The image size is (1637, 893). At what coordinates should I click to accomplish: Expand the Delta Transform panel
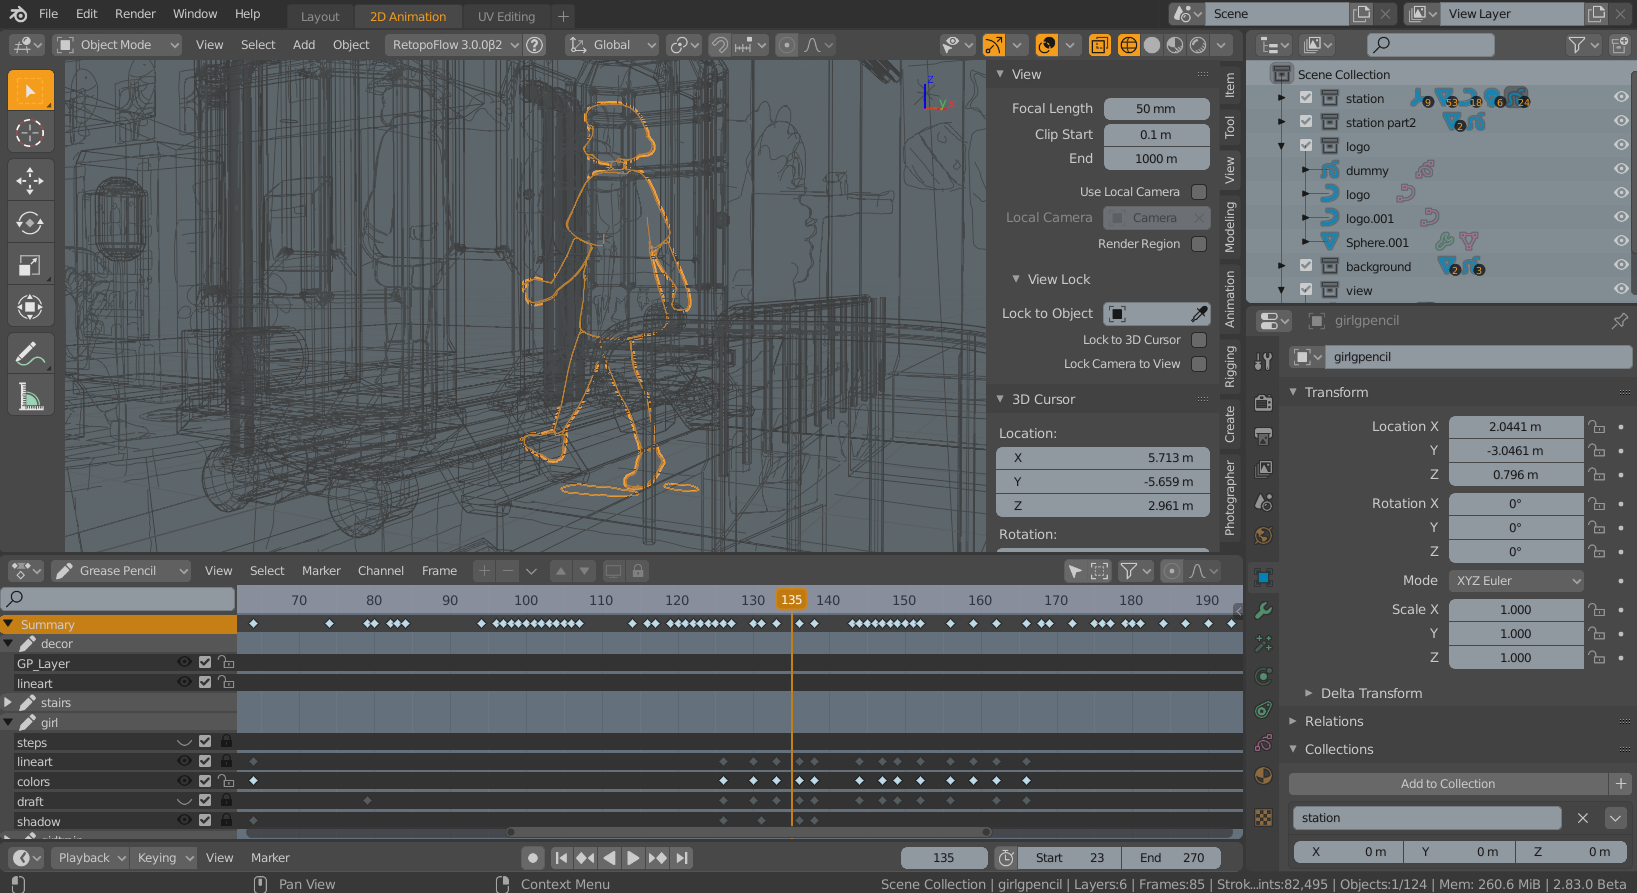click(1371, 693)
